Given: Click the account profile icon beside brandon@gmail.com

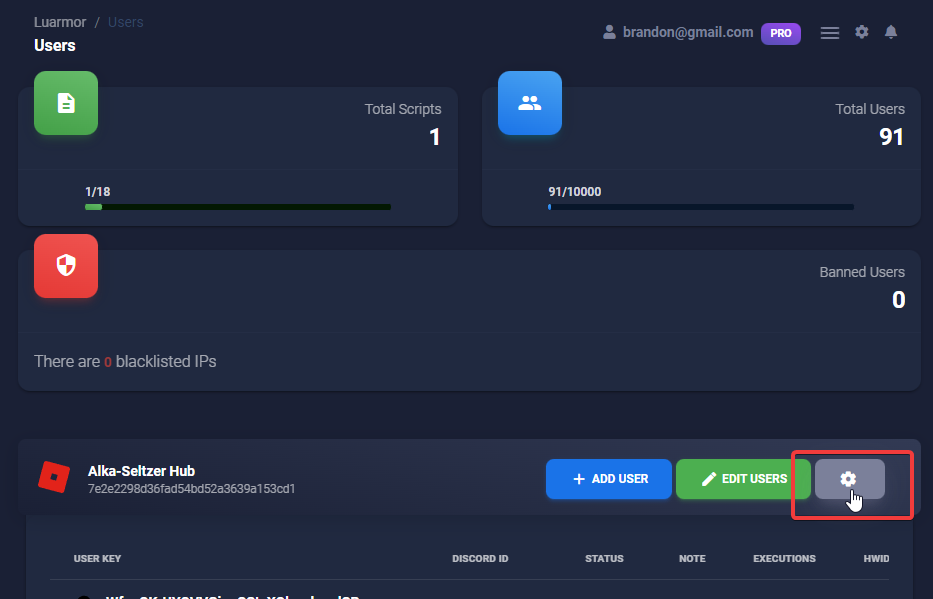Looking at the screenshot, I should pos(609,31).
